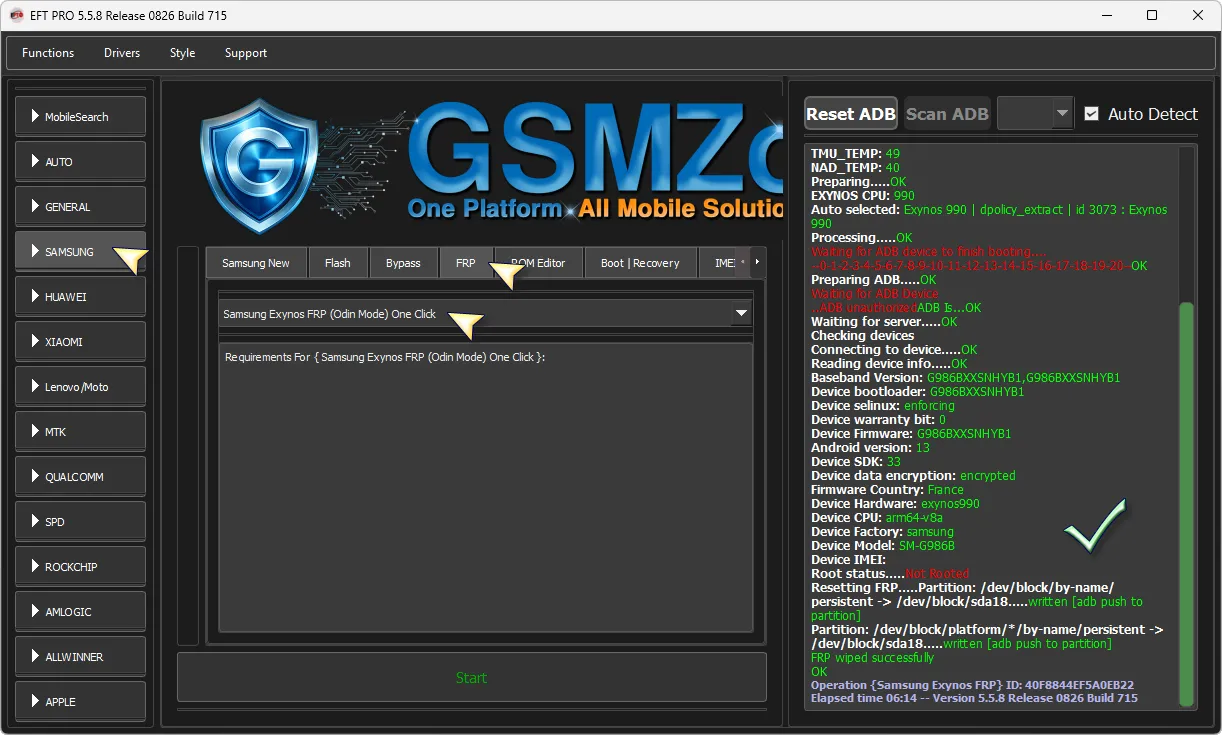This screenshot has height=735, width=1222.
Task: Open the Support menu
Action: point(246,53)
